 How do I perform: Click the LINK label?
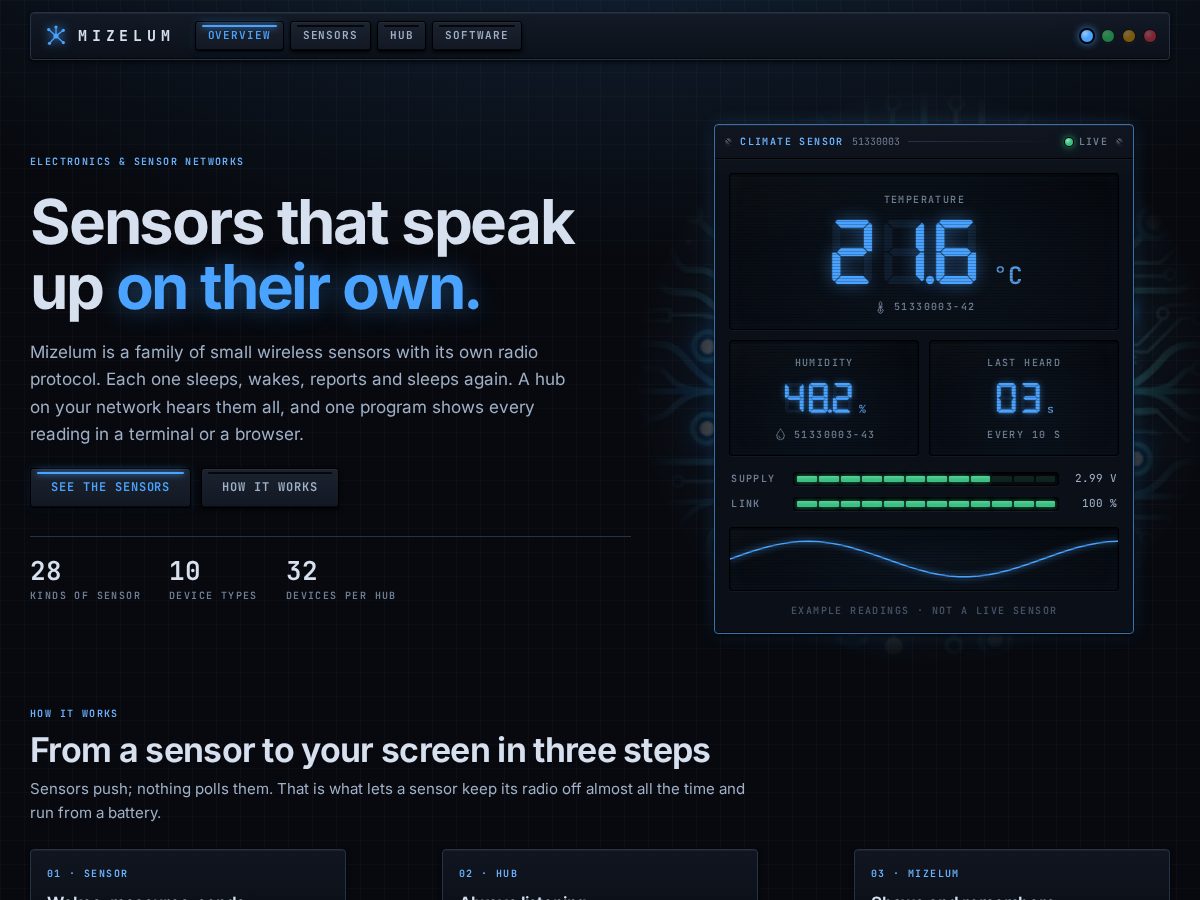745,504
